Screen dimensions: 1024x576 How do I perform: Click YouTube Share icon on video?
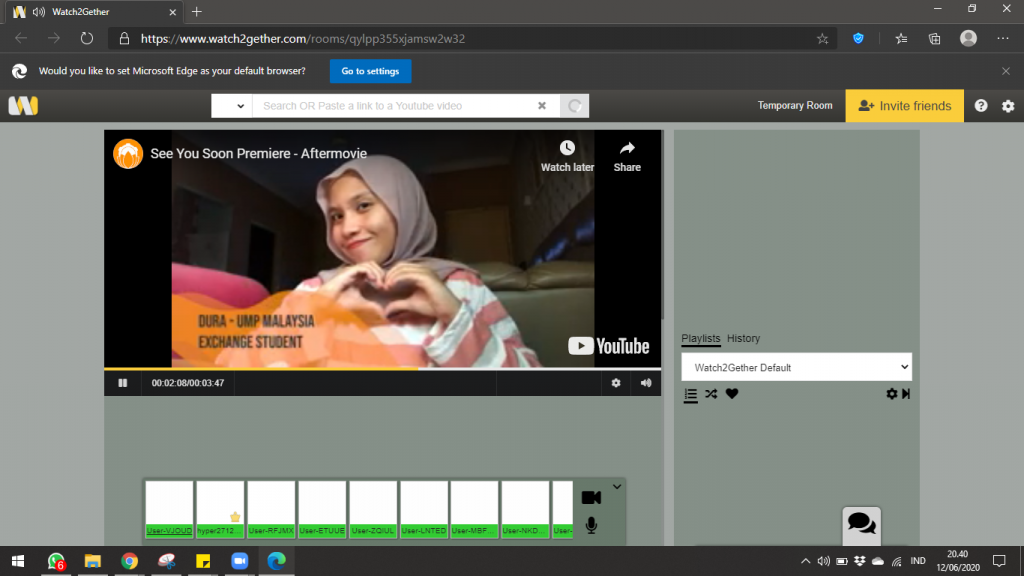[x=627, y=155]
